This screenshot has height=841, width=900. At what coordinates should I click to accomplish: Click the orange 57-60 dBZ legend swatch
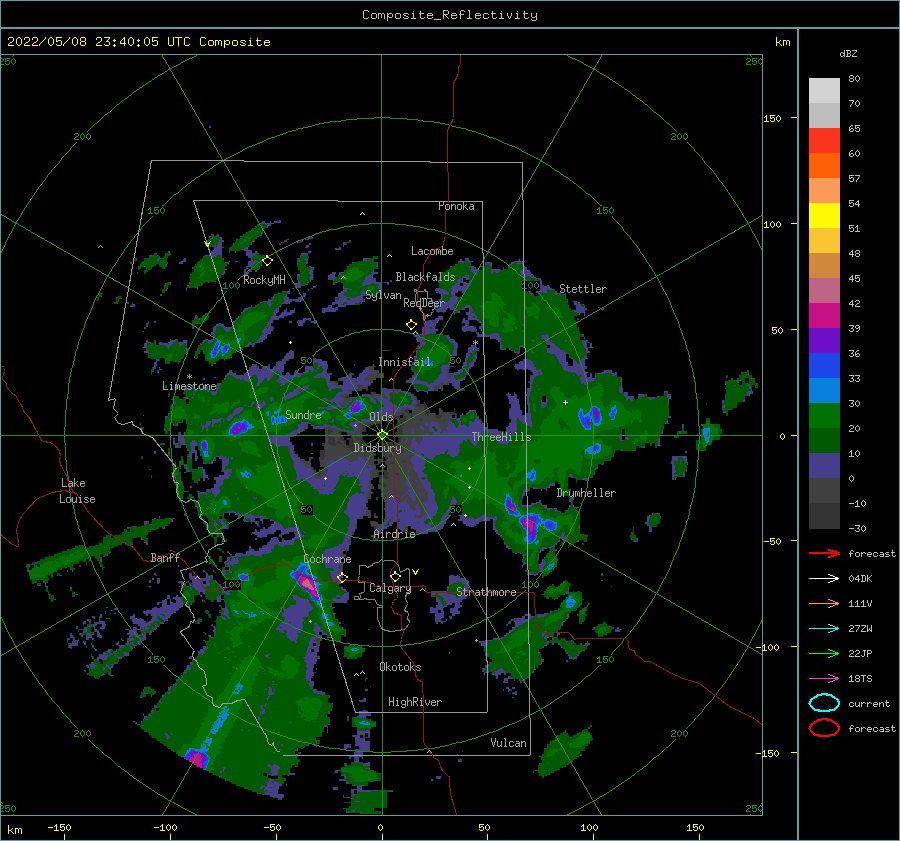[x=824, y=166]
